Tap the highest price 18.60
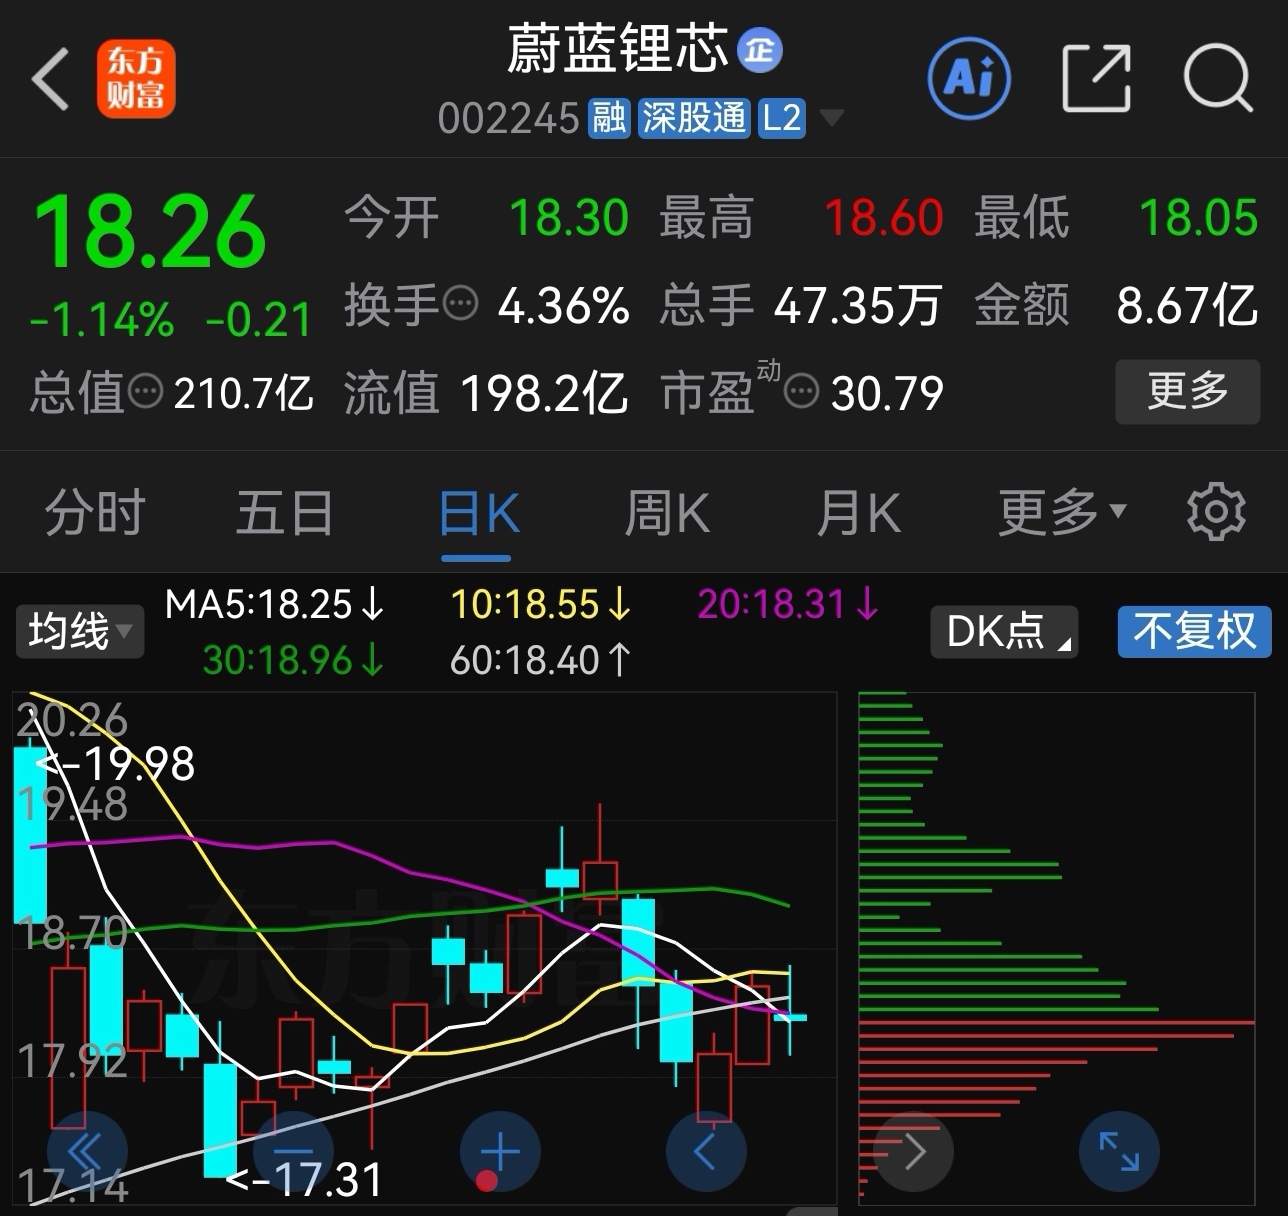This screenshot has width=1288, height=1216. tap(884, 218)
